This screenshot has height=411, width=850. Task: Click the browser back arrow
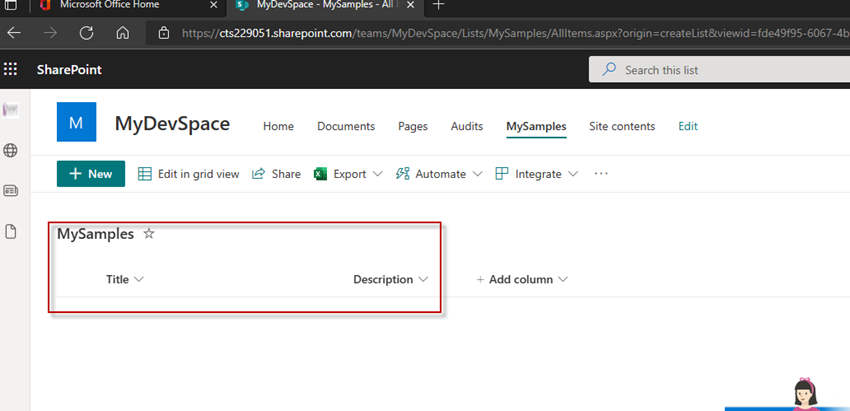coord(14,33)
